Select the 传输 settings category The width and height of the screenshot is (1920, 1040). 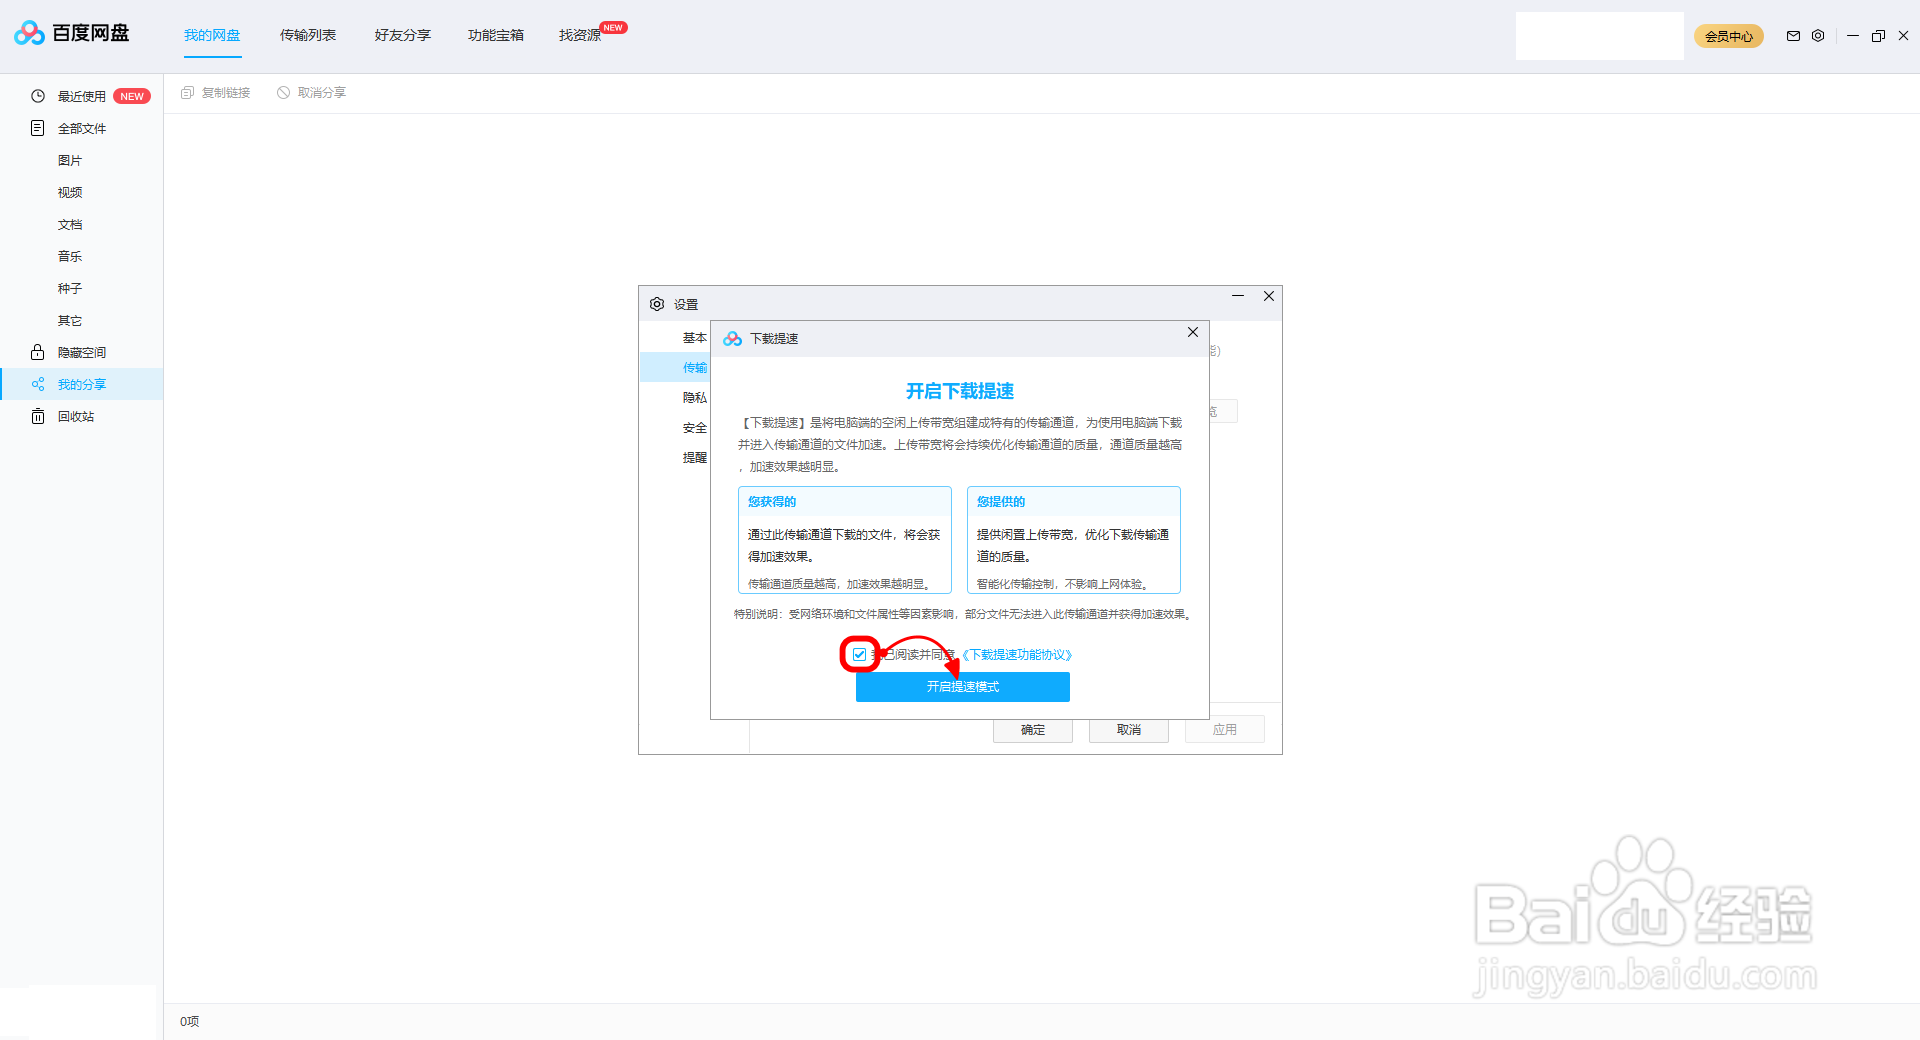pos(694,367)
